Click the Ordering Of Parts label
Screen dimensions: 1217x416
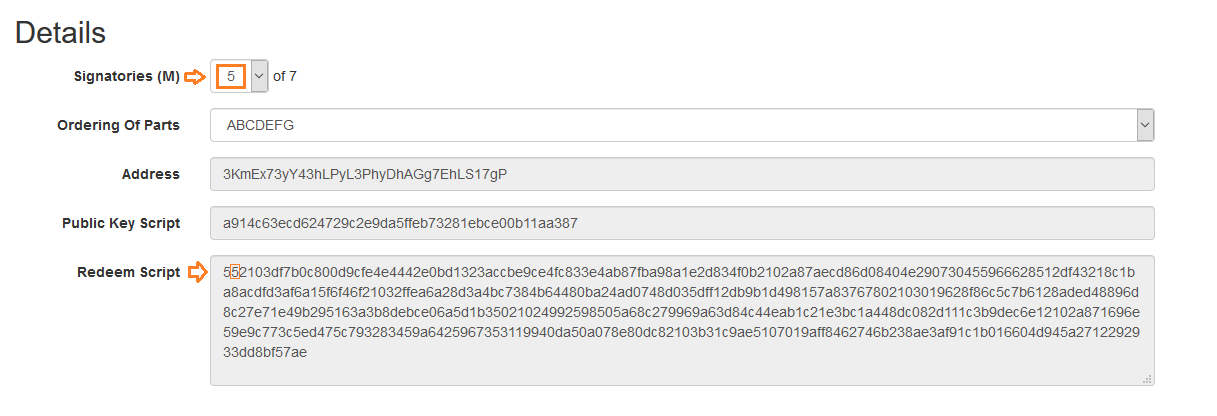pyautogui.click(x=119, y=125)
